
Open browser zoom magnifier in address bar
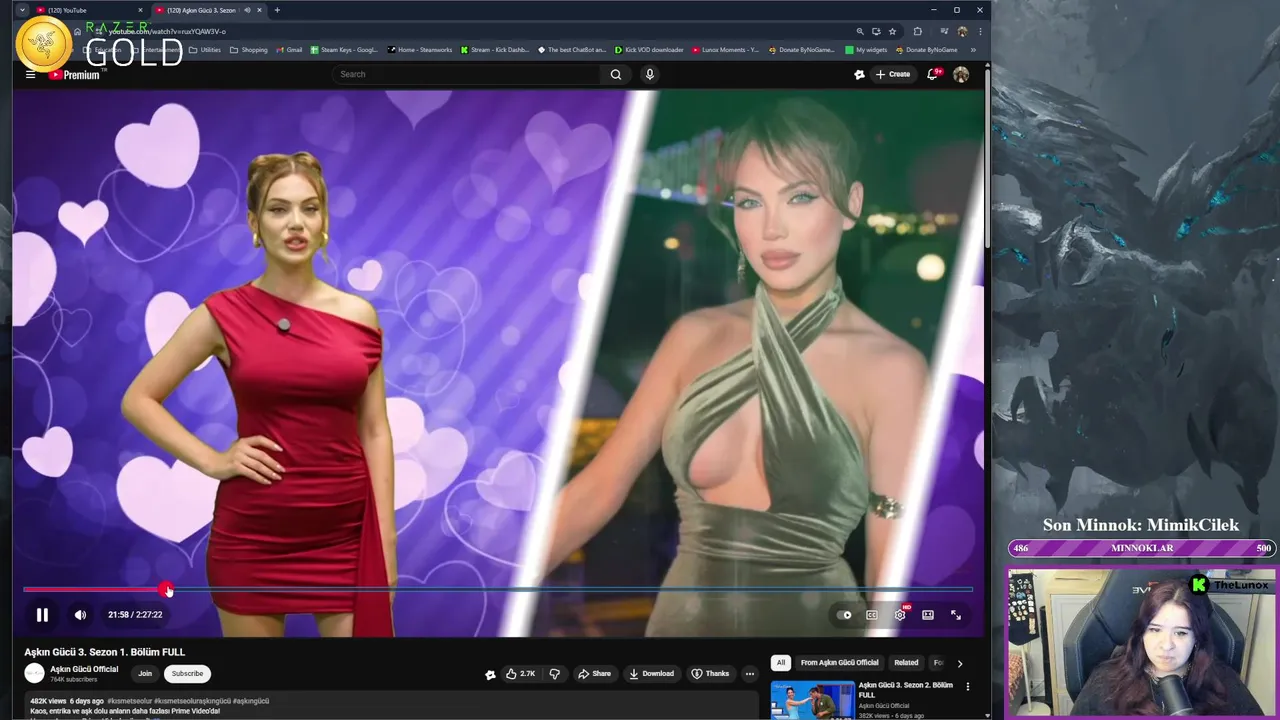coord(859,31)
